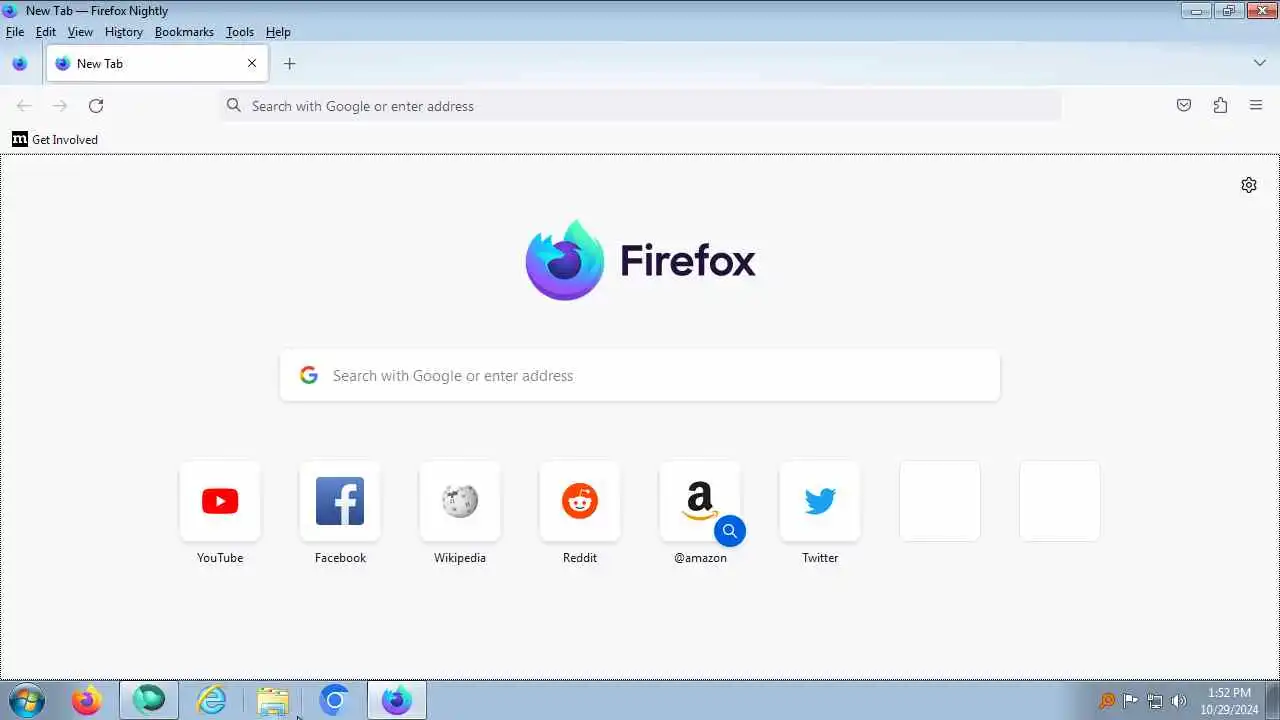Open Action Center flag tray icon
The width and height of the screenshot is (1280, 720).
pos(1131,701)
